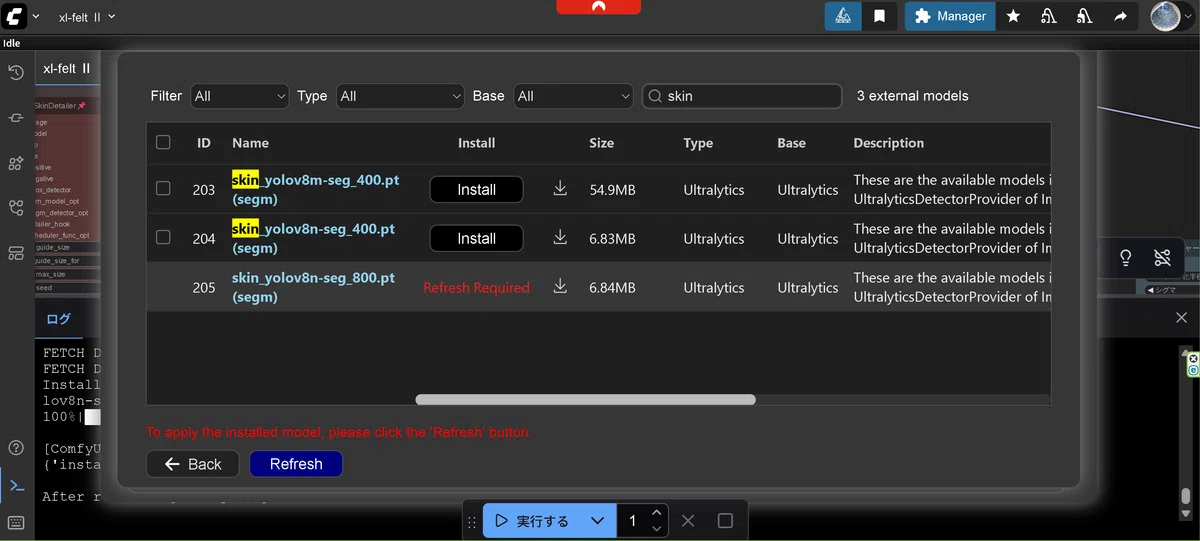
Task: Click the blue ship icon in top toolbar
Action: pos(843,16)
